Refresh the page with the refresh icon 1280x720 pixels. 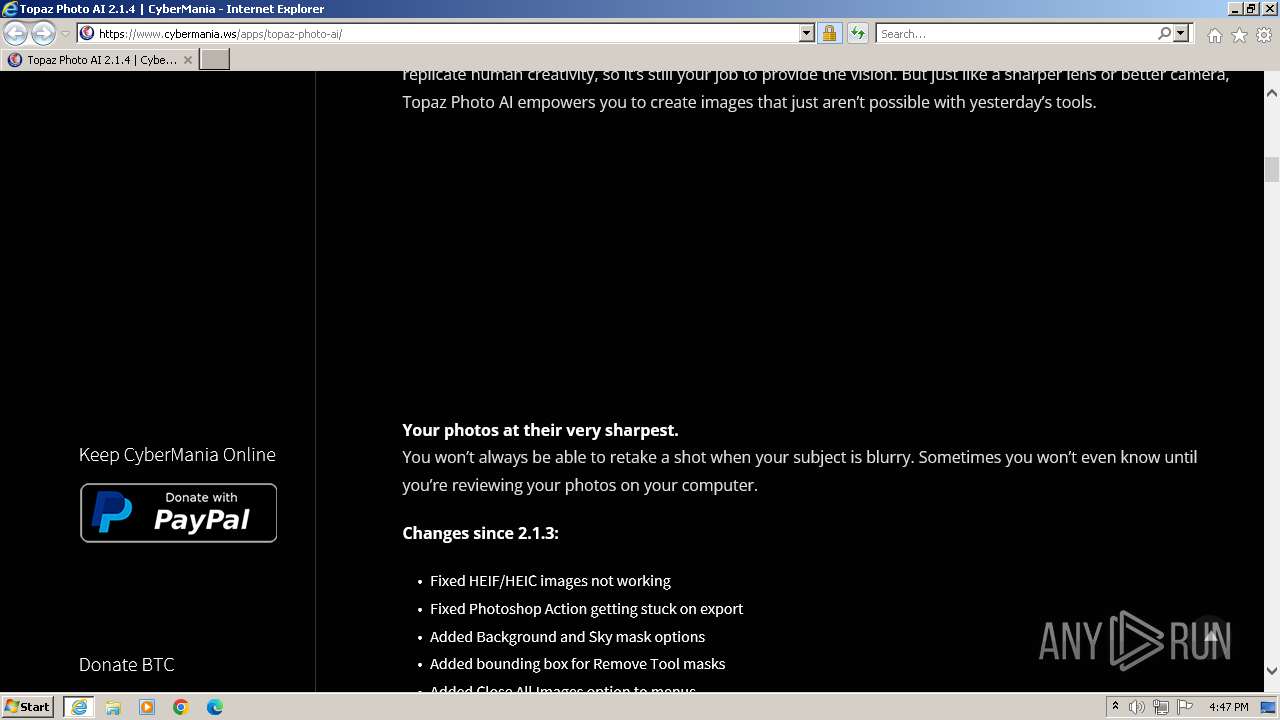coord(857,33)
